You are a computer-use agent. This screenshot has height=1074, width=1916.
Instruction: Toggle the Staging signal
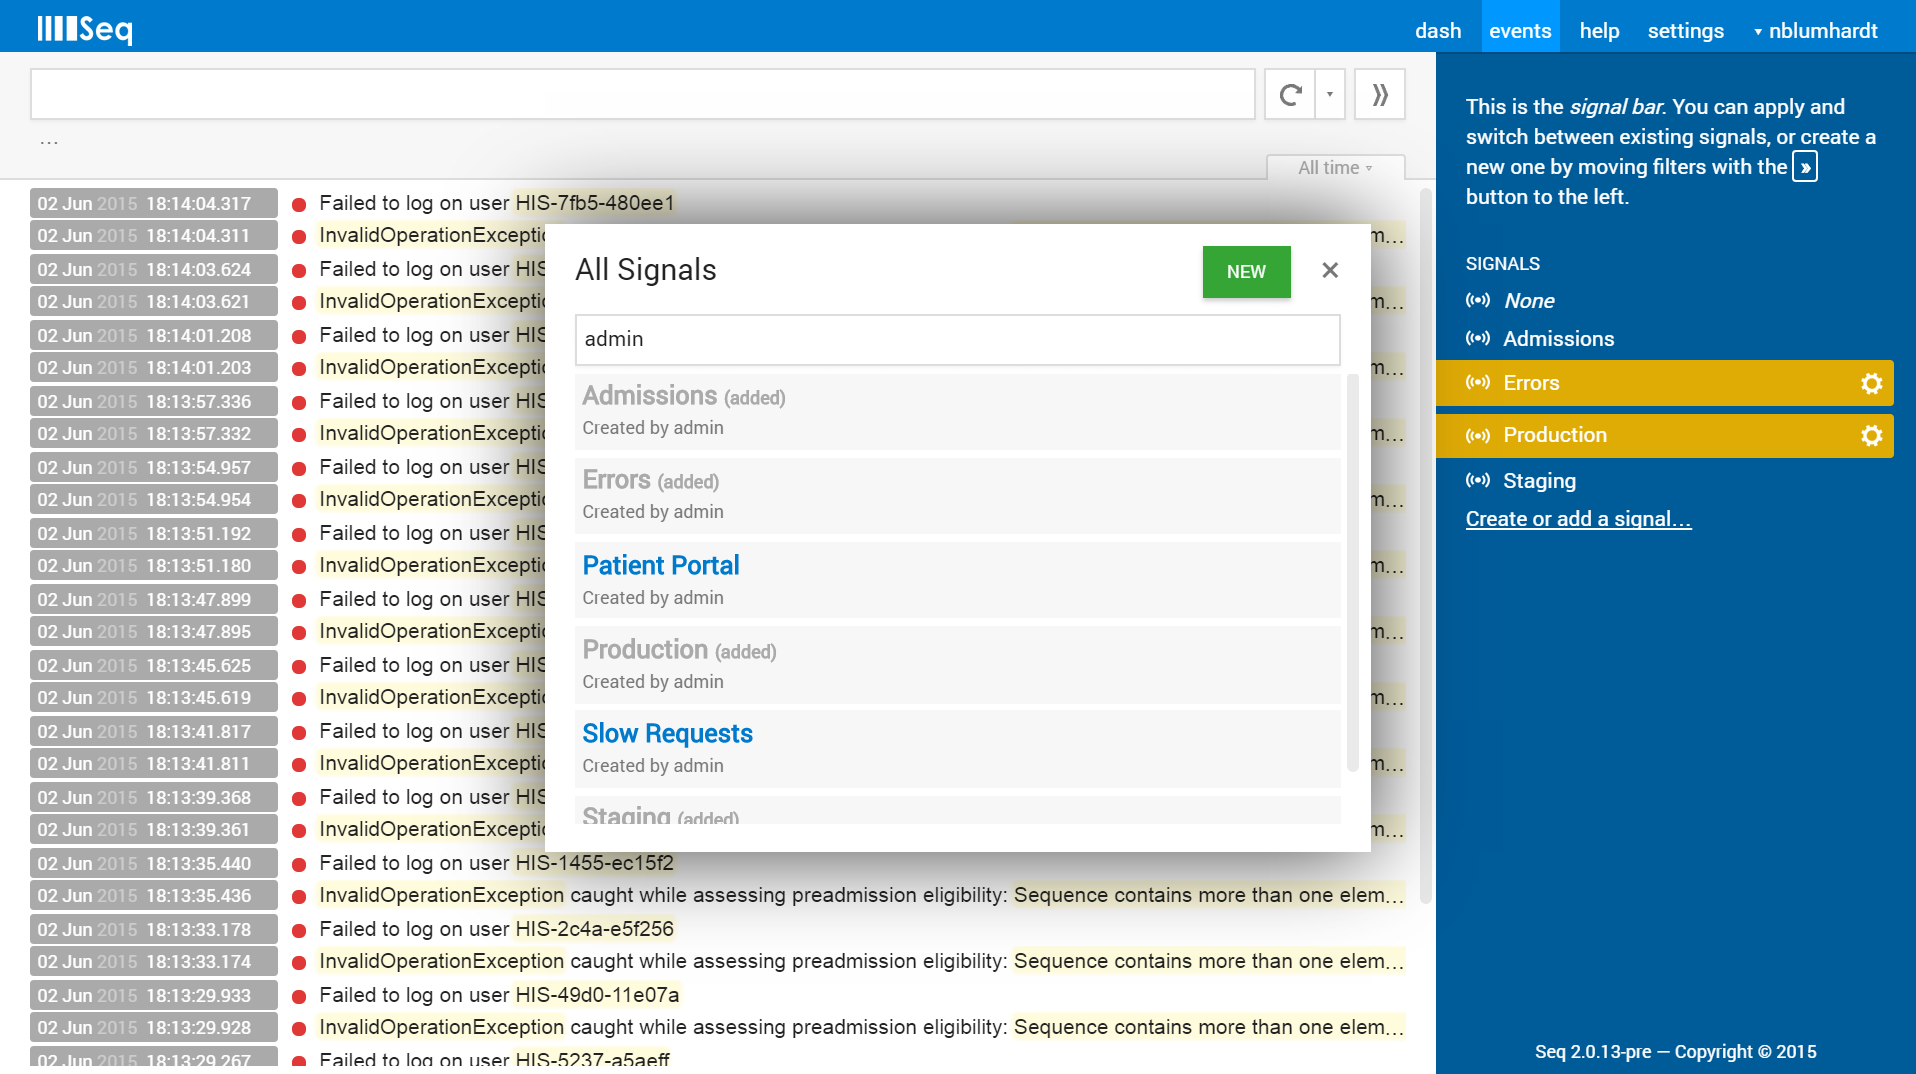[1539, 481]
